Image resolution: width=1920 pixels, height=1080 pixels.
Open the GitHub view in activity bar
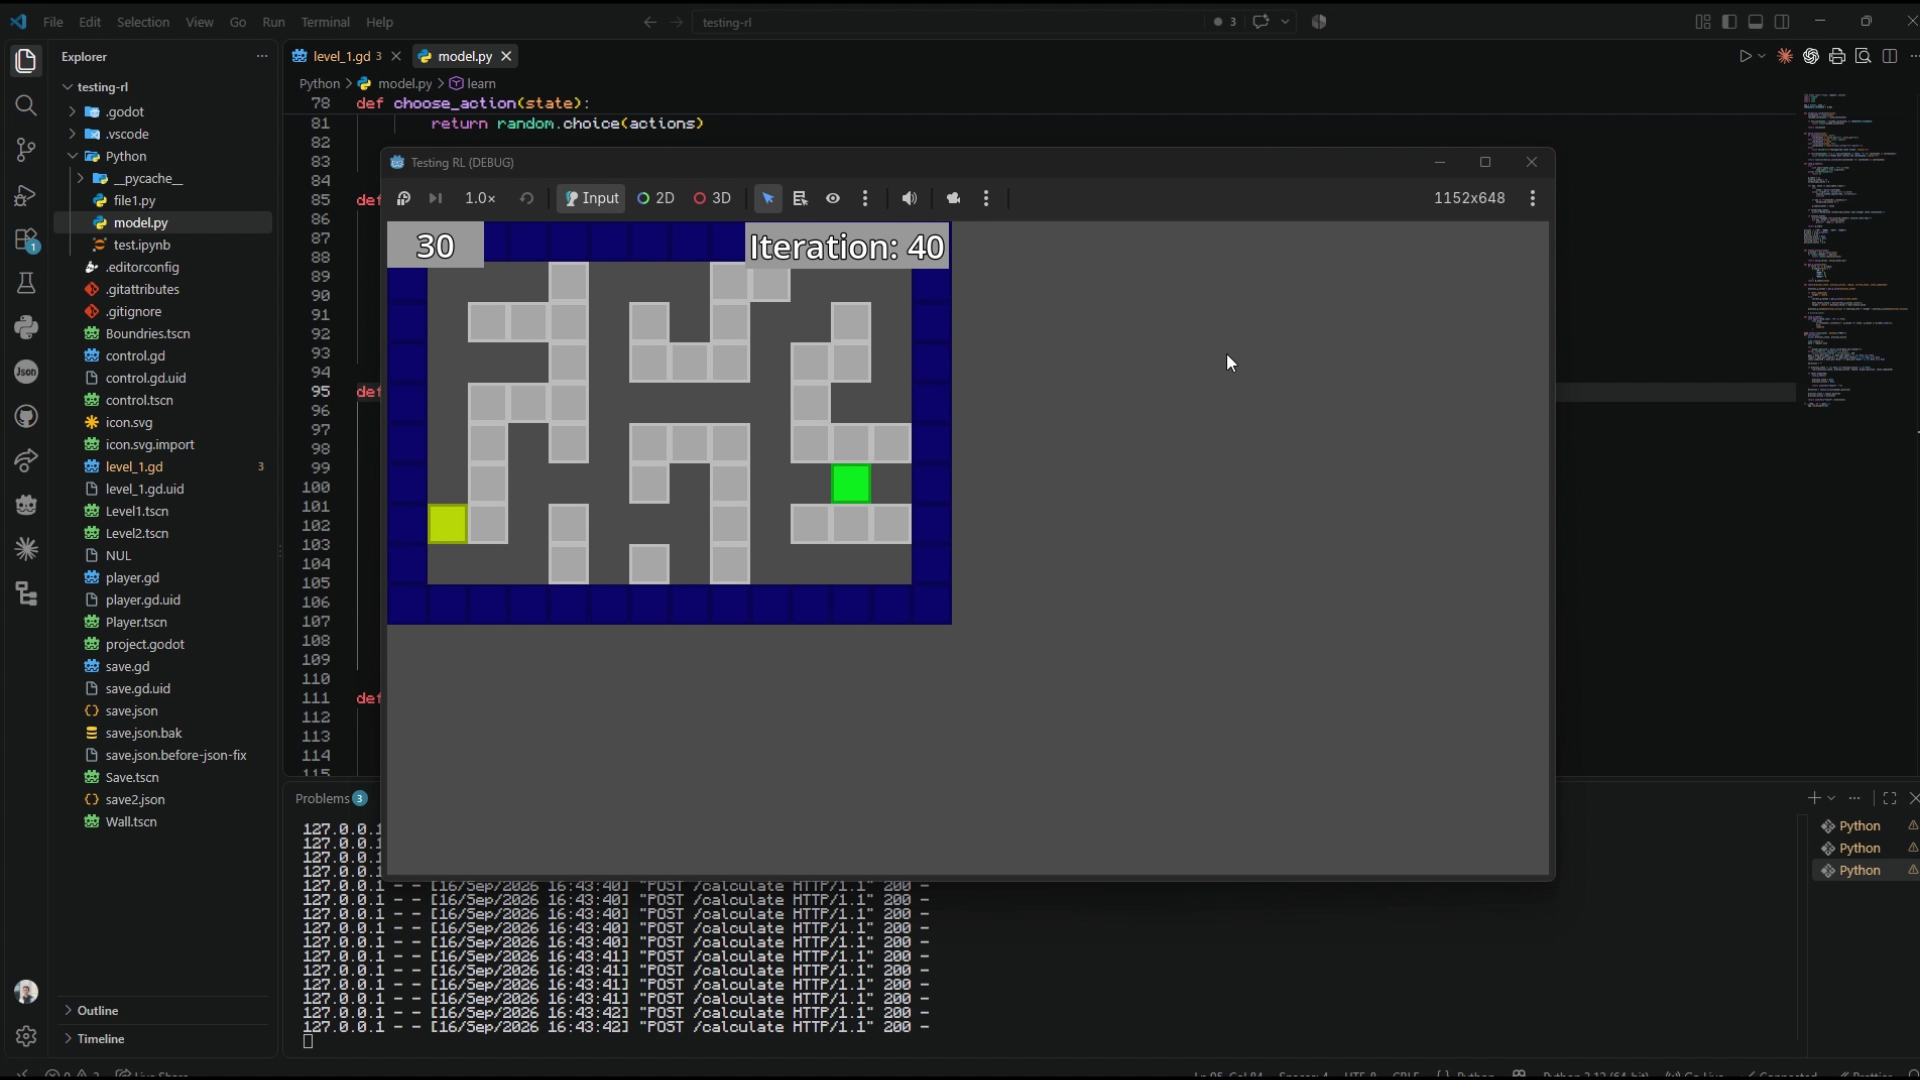26,416
